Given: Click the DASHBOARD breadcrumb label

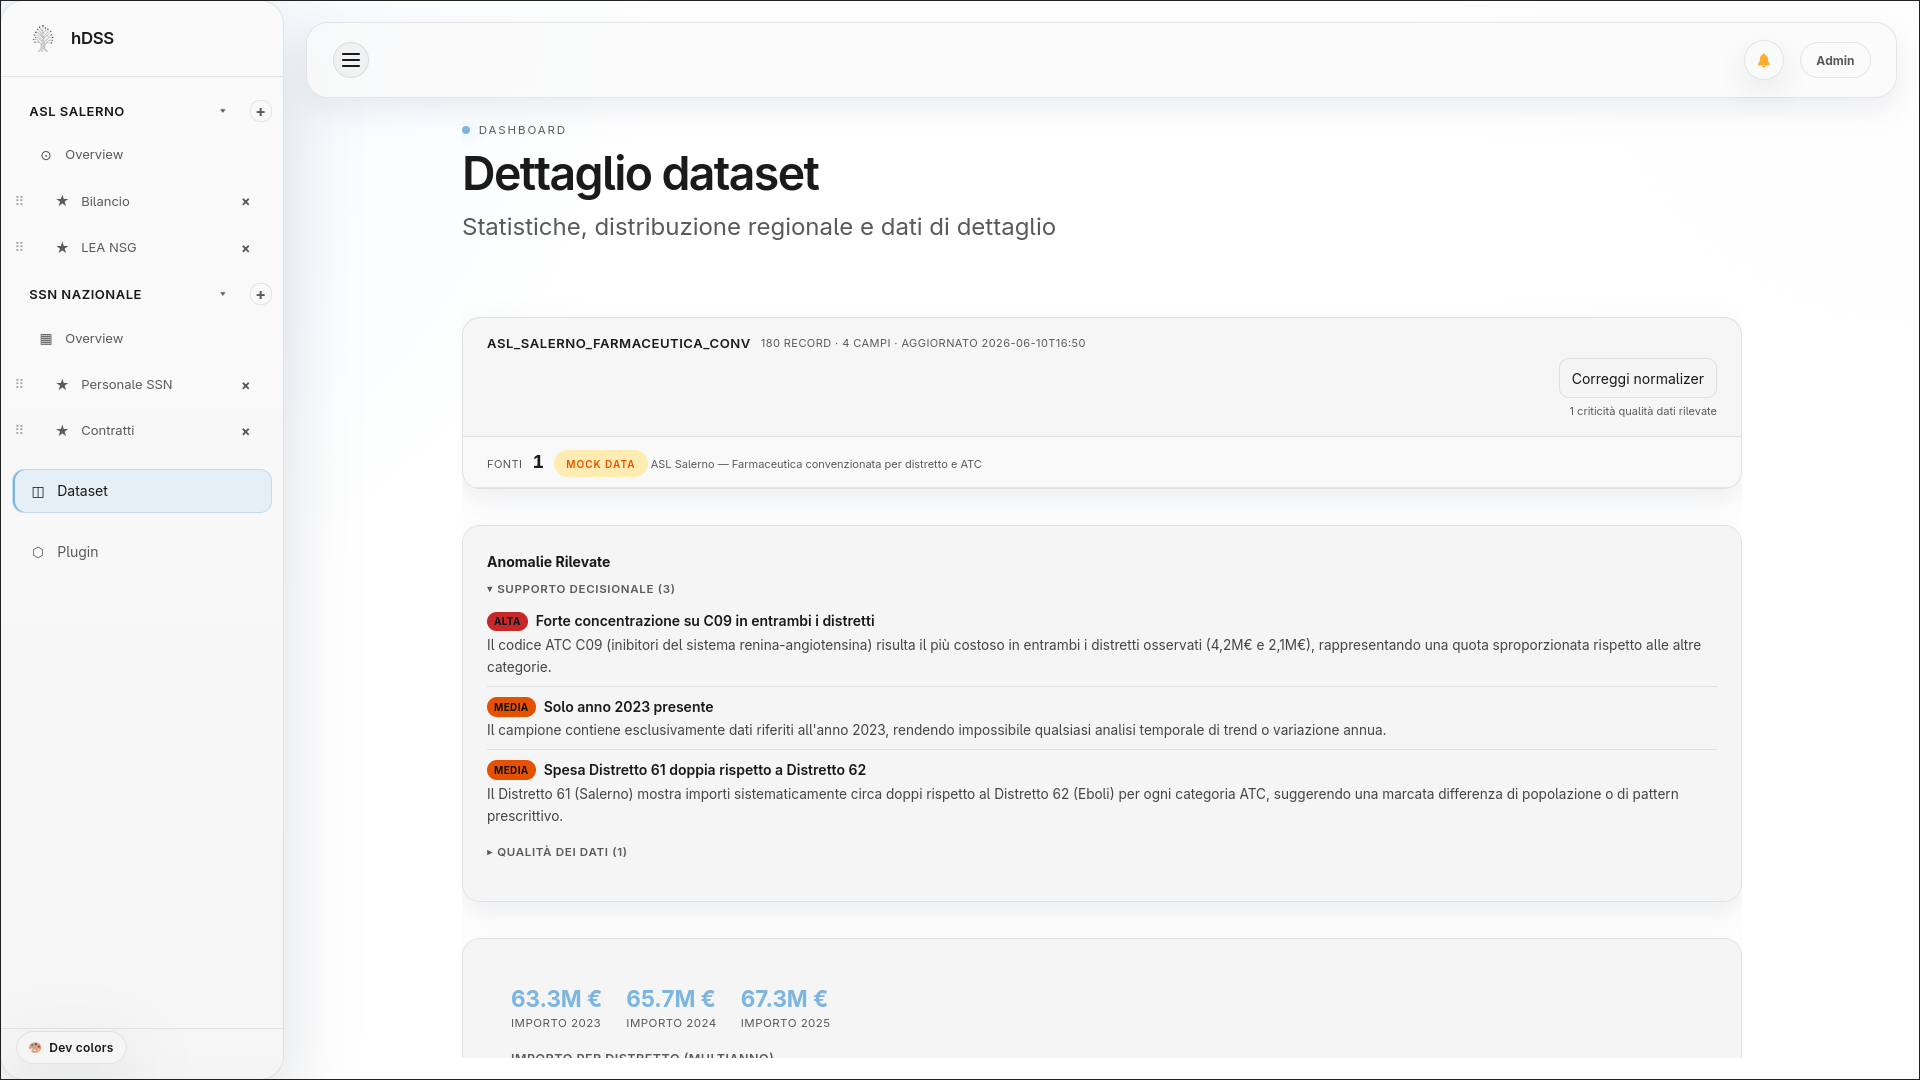Looking at the screenshot, I should click(x=522, y=130).
